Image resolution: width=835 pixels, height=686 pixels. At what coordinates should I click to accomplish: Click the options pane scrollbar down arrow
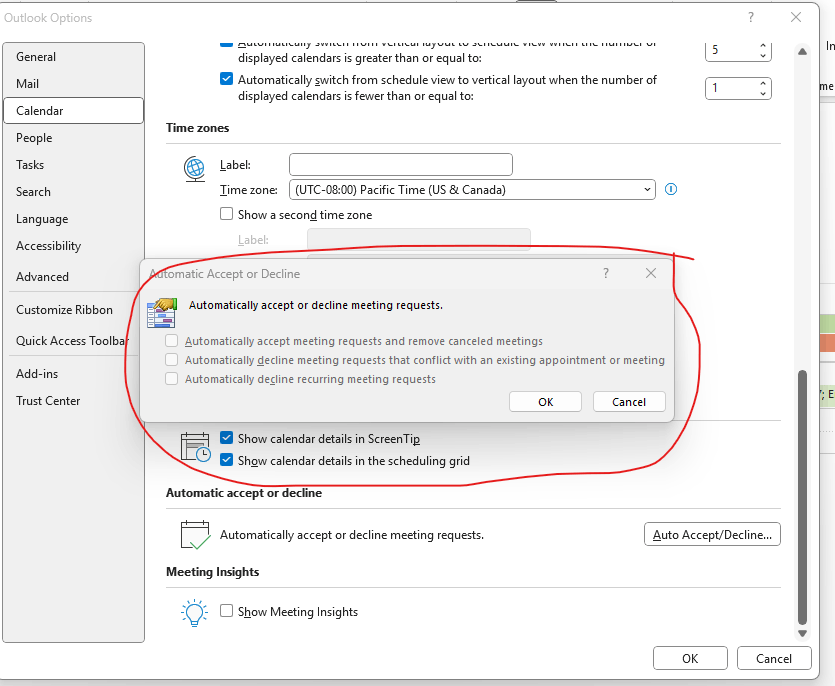(803, 633)
